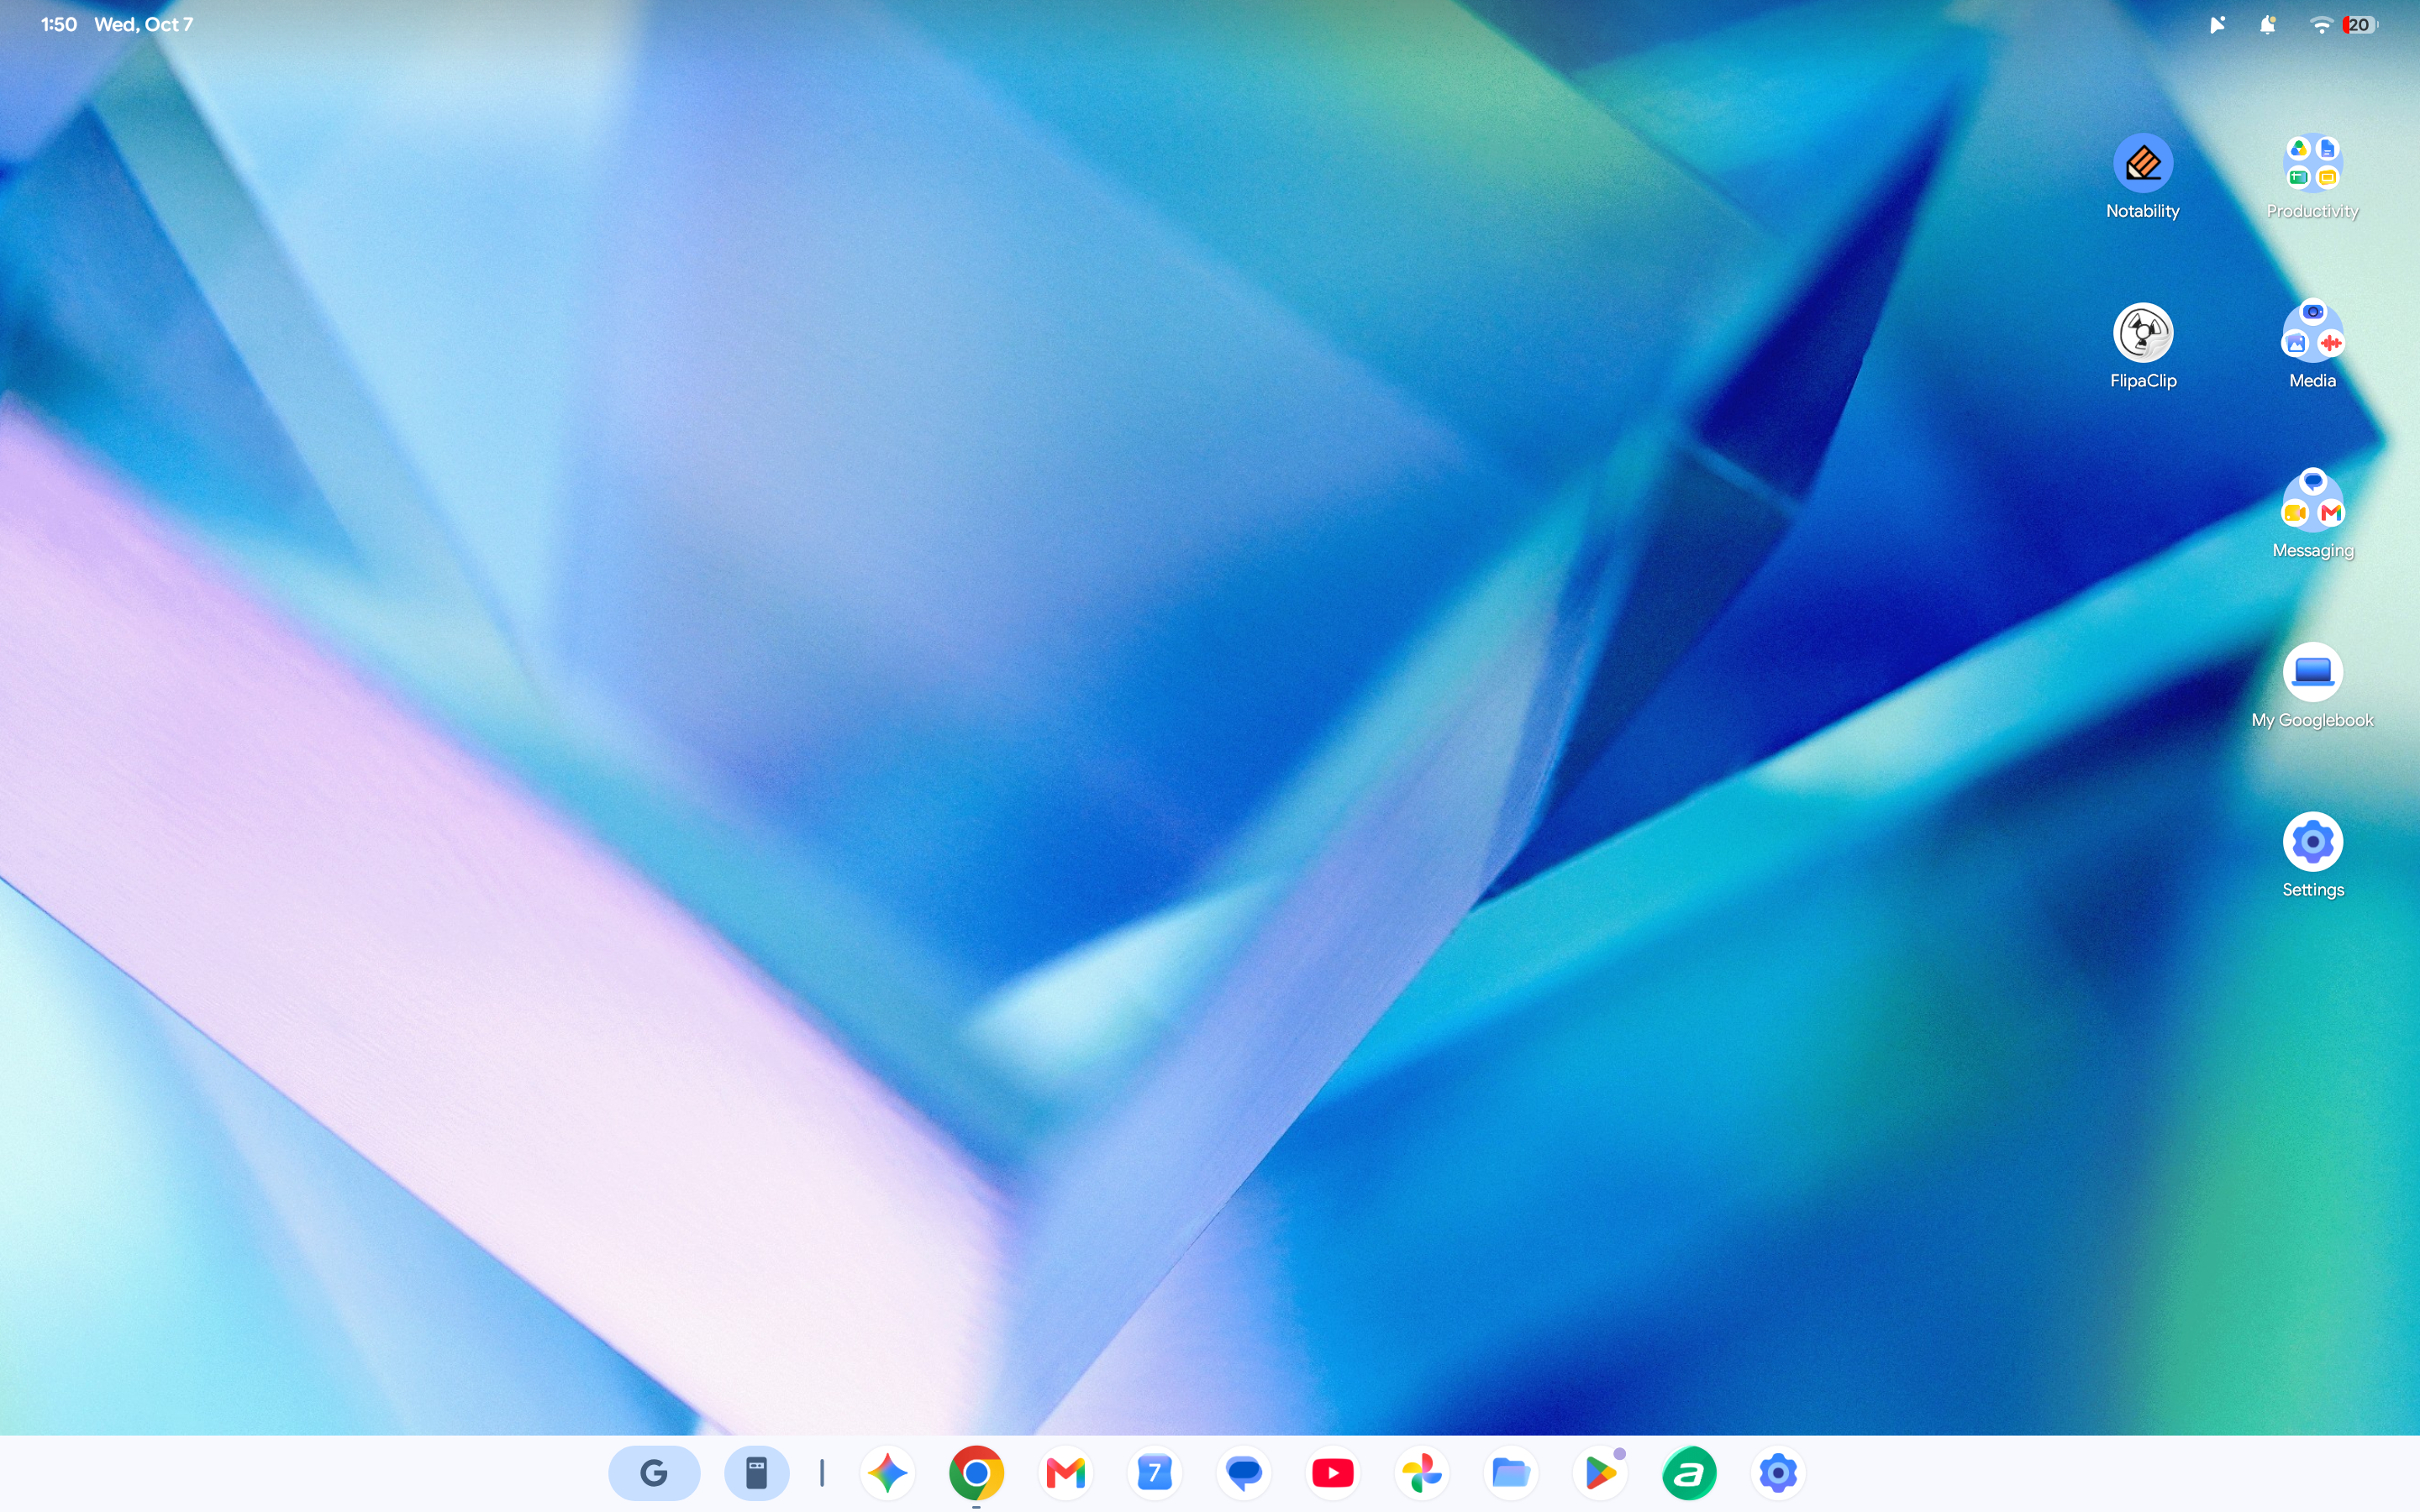This screenshot has height=1512, width=2420.
Task: Open the Files app from the shelf
Action: pyautogui.click(x=1511, y=1473)
